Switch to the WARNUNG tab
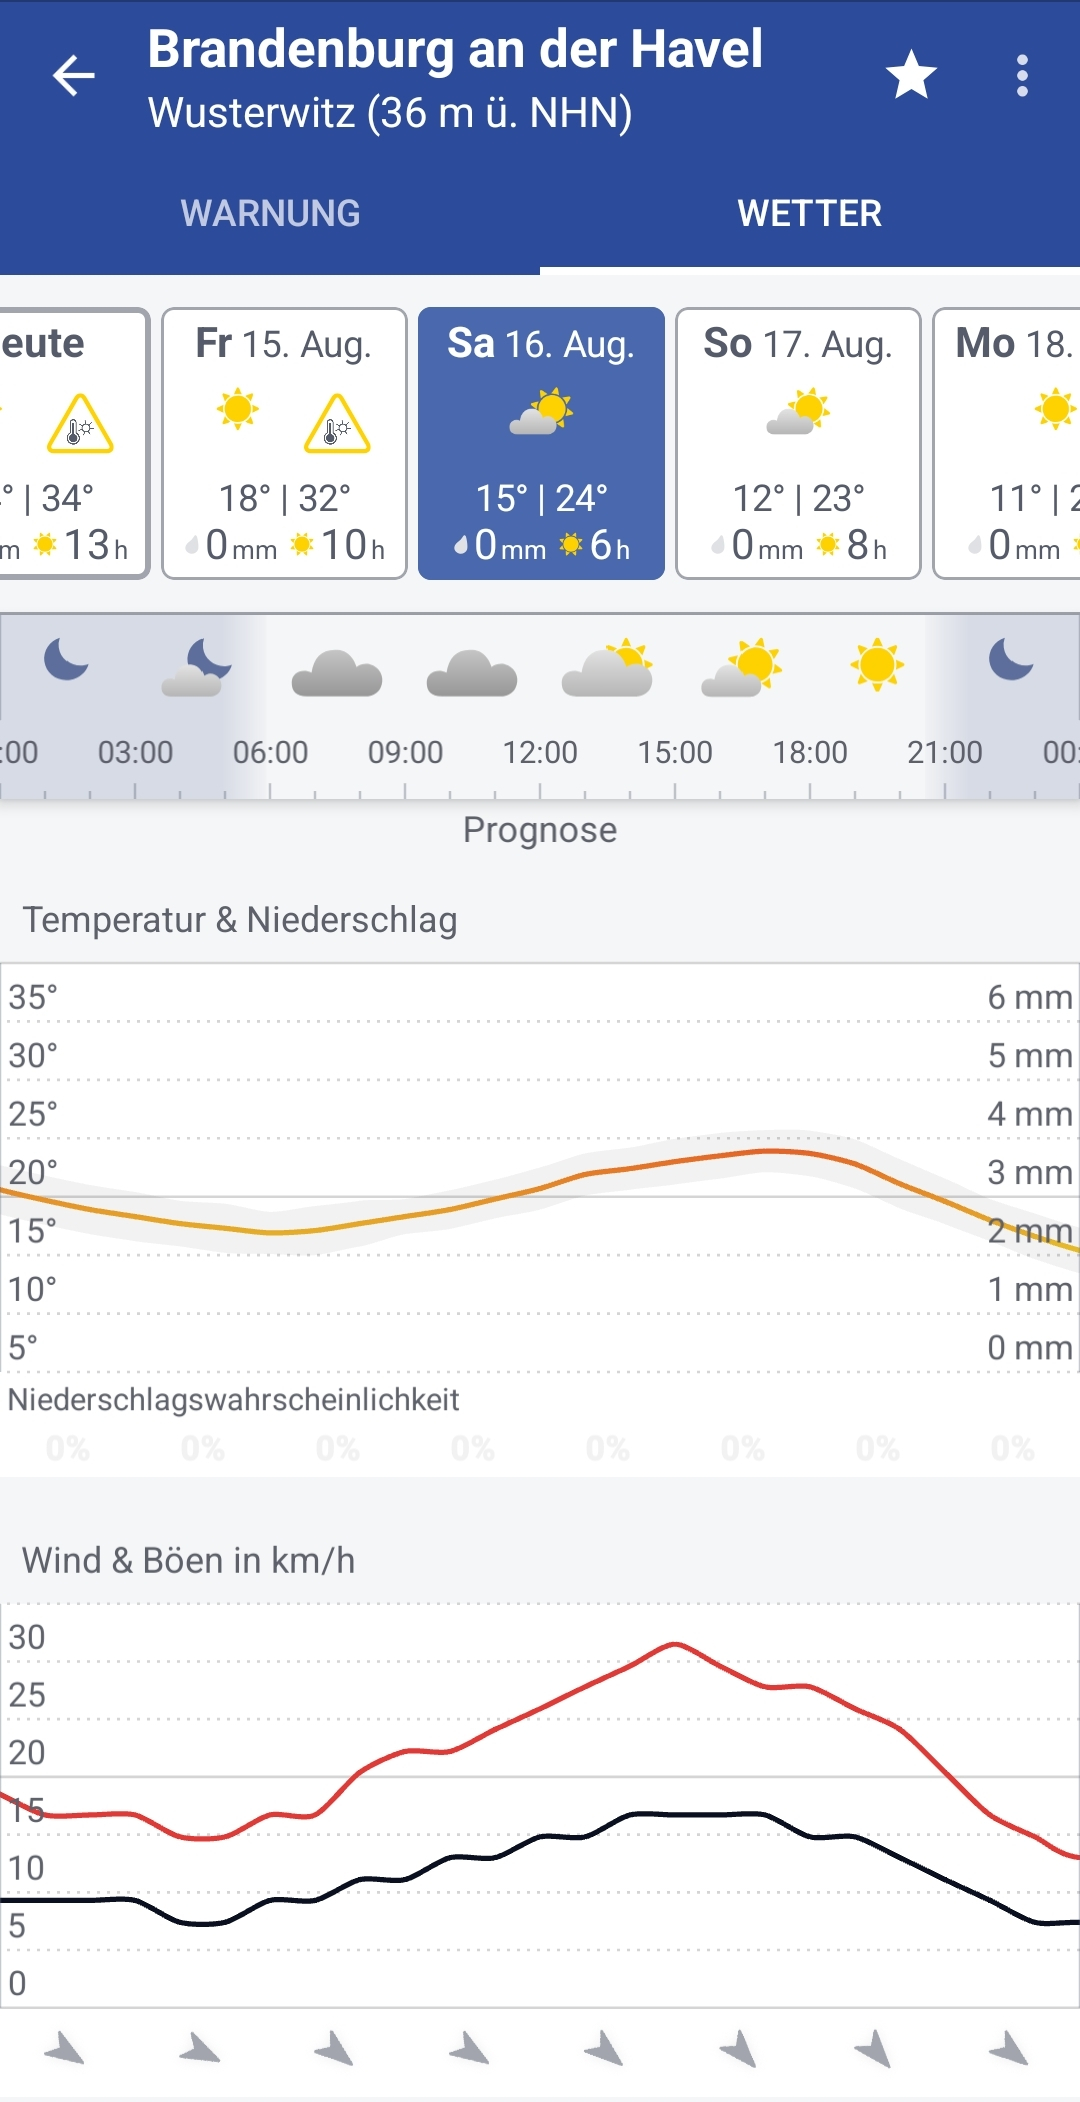Screen dimensions: 1080x2102 270,213
